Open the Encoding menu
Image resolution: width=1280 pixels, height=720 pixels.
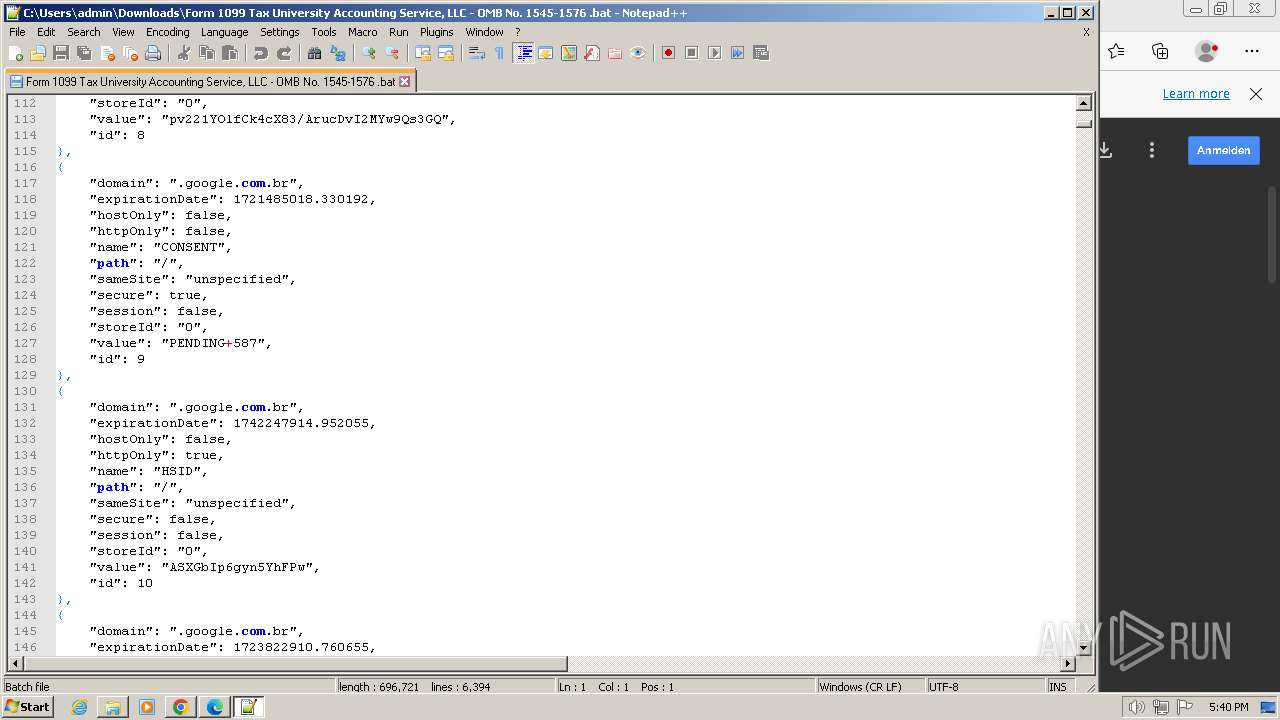pos(167,32)
